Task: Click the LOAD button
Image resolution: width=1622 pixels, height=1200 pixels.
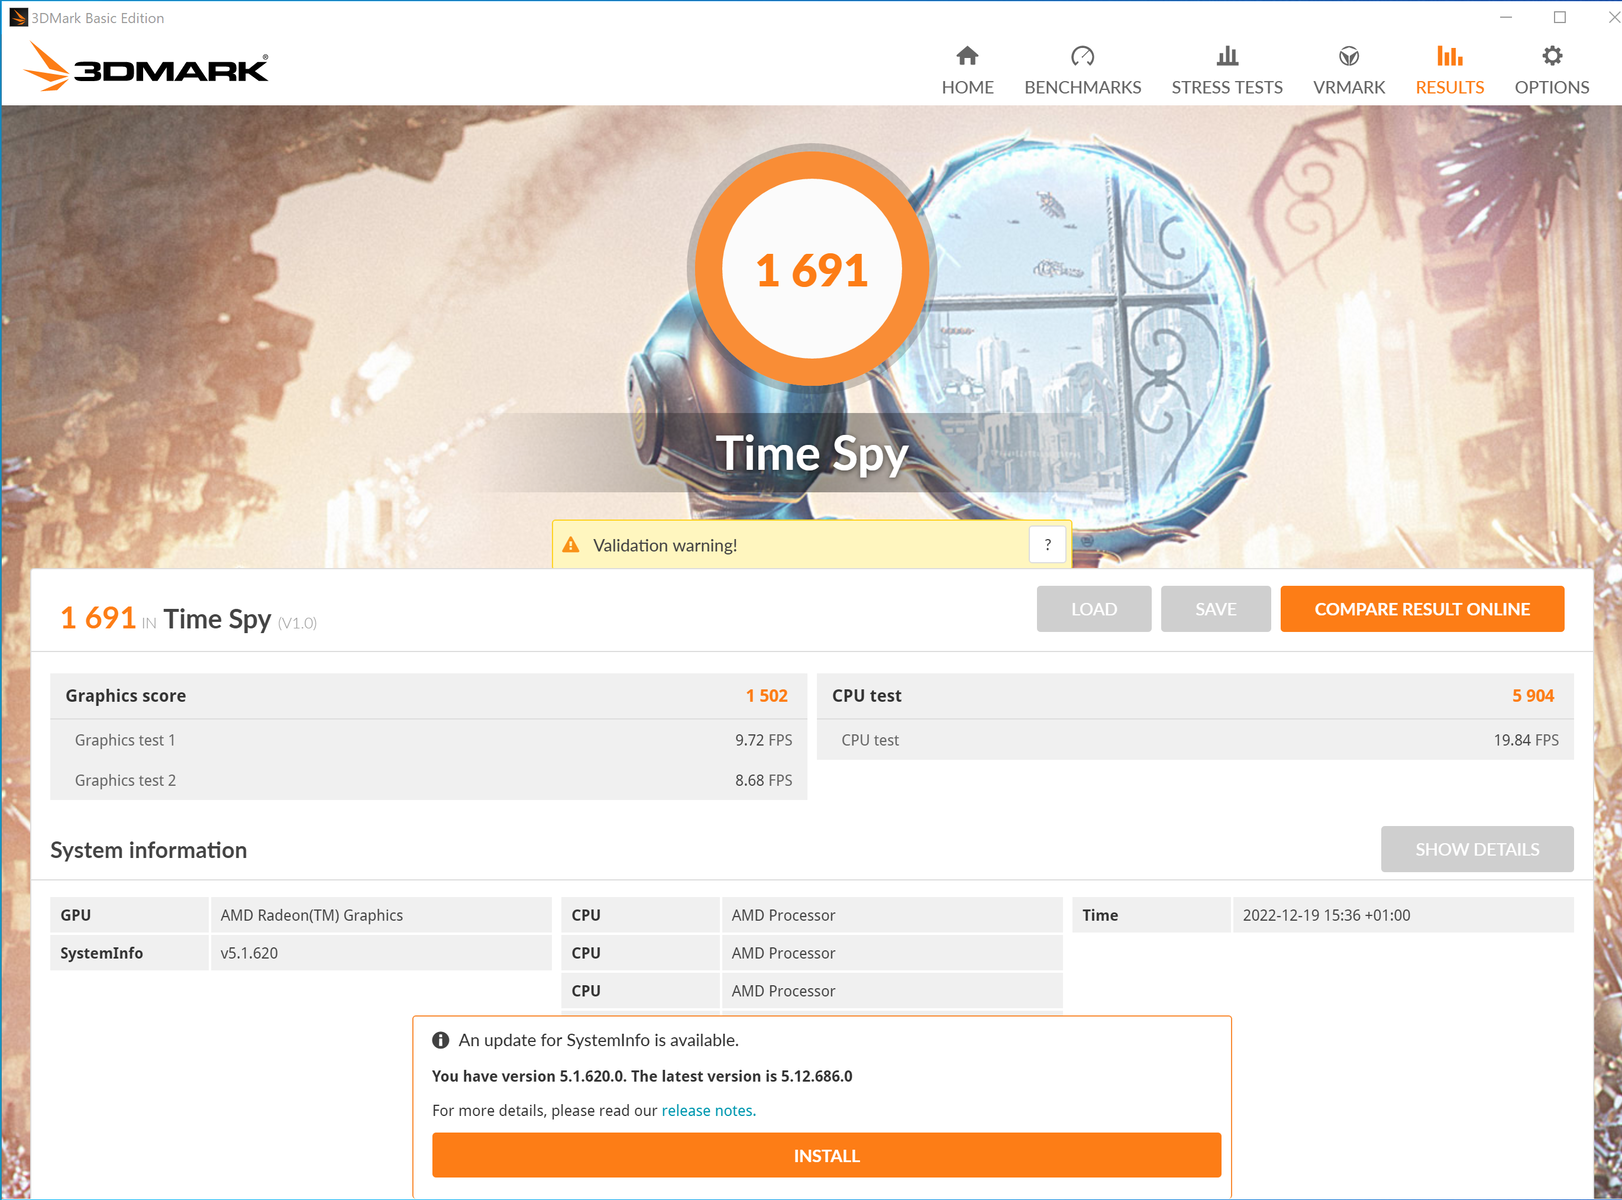Action: point(1094,609)
